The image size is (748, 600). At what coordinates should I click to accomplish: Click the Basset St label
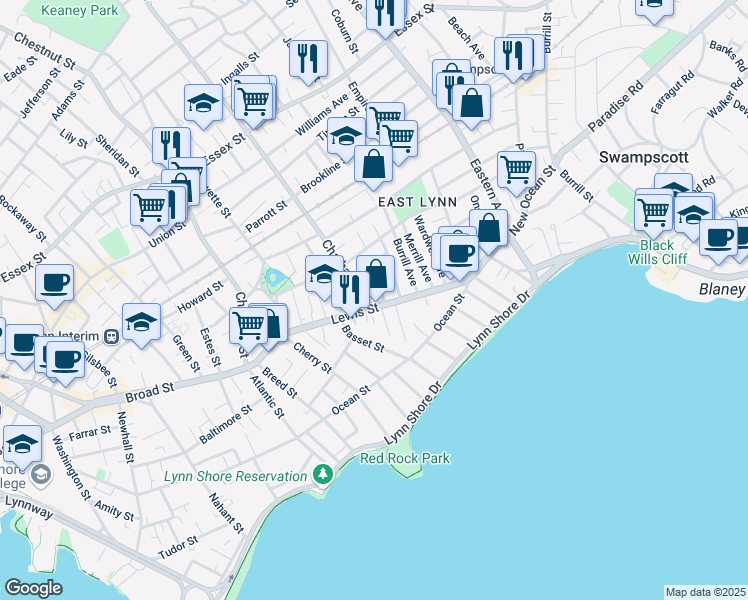[x=362, y=338]
